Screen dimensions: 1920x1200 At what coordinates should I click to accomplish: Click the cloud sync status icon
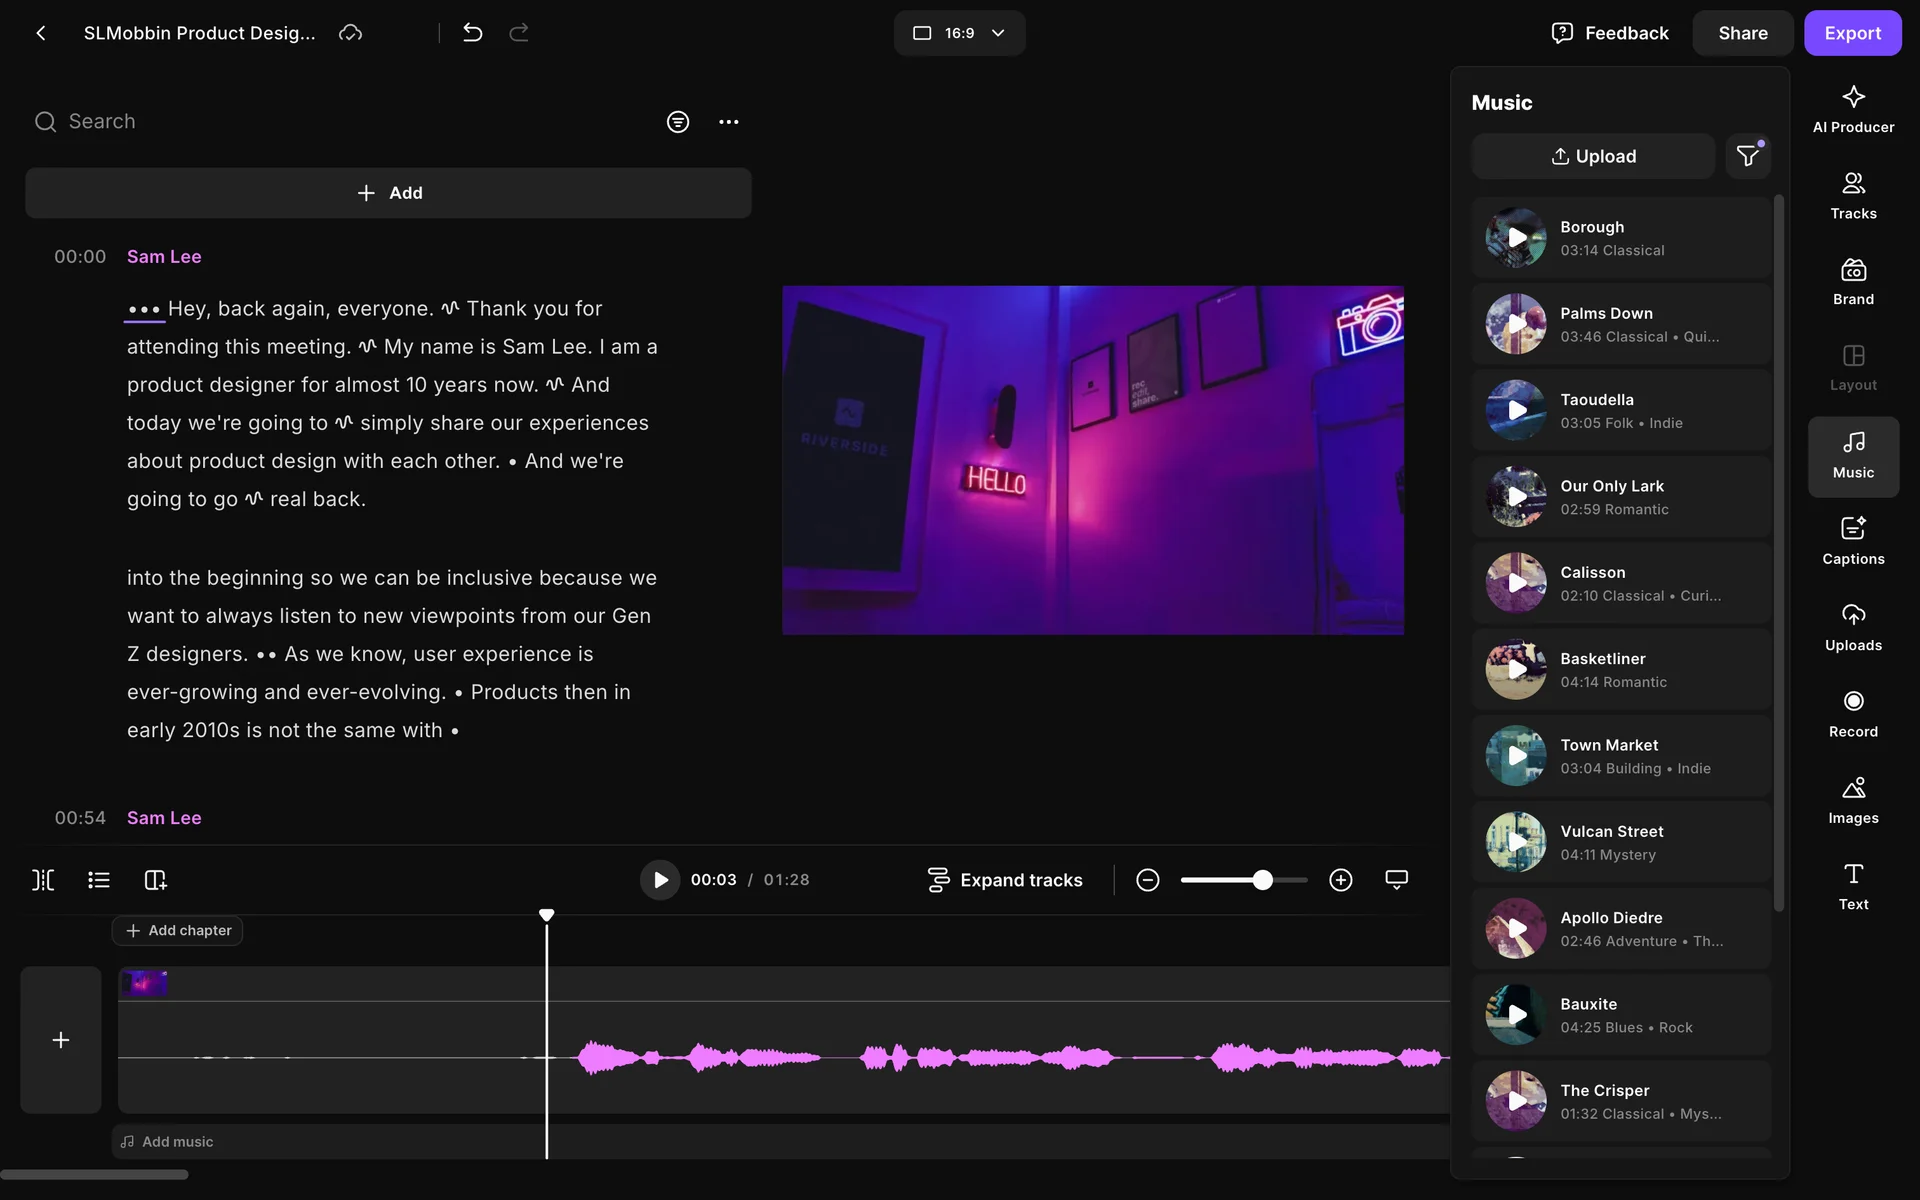350,33
